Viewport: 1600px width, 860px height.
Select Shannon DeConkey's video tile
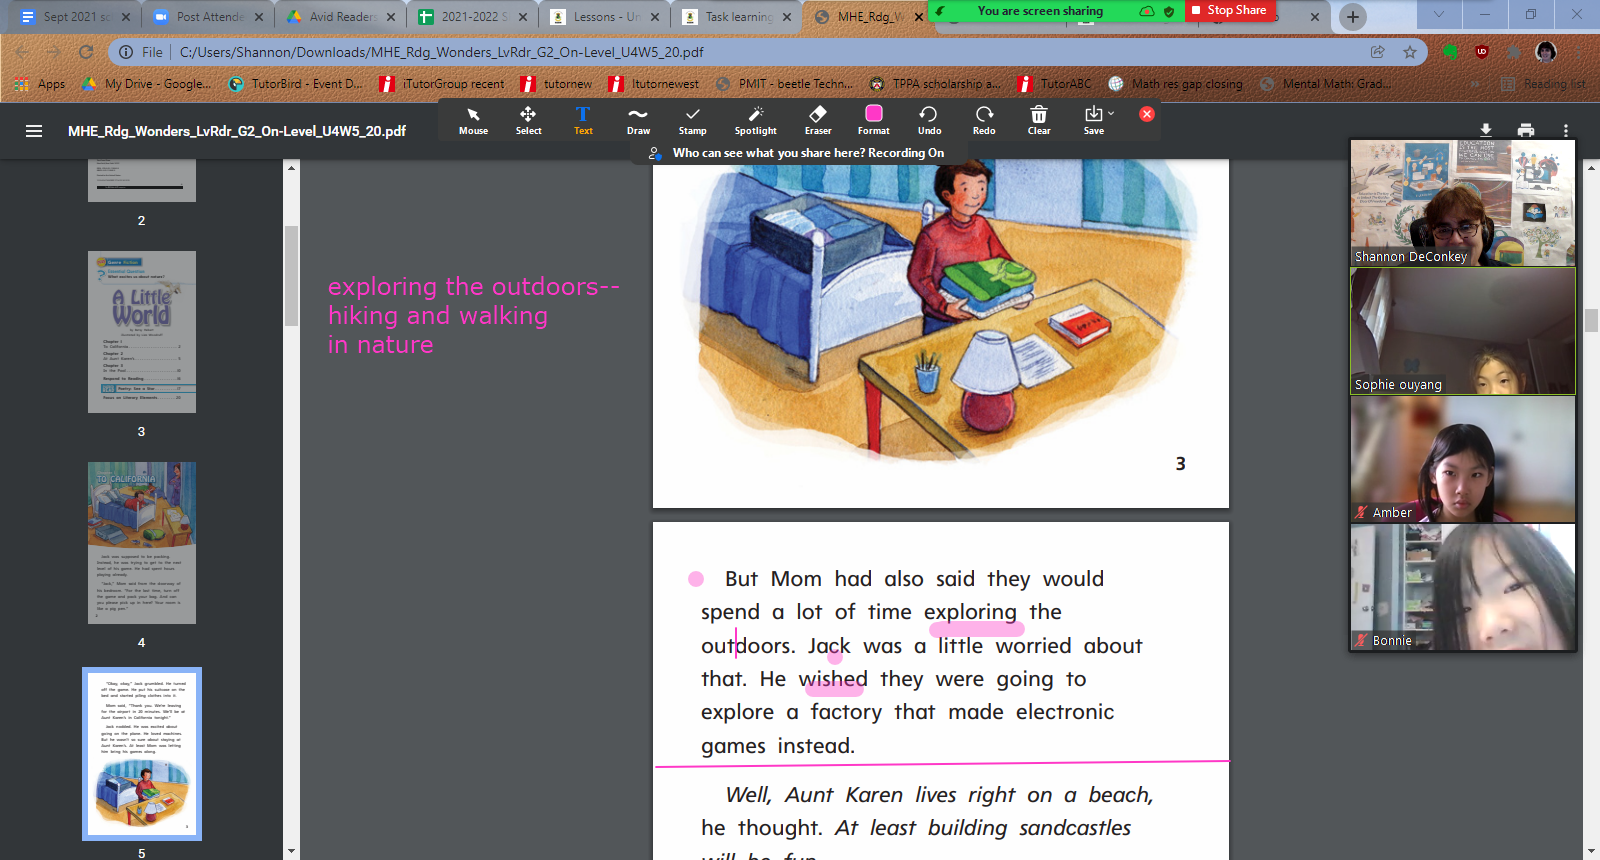click(1463, 202)
